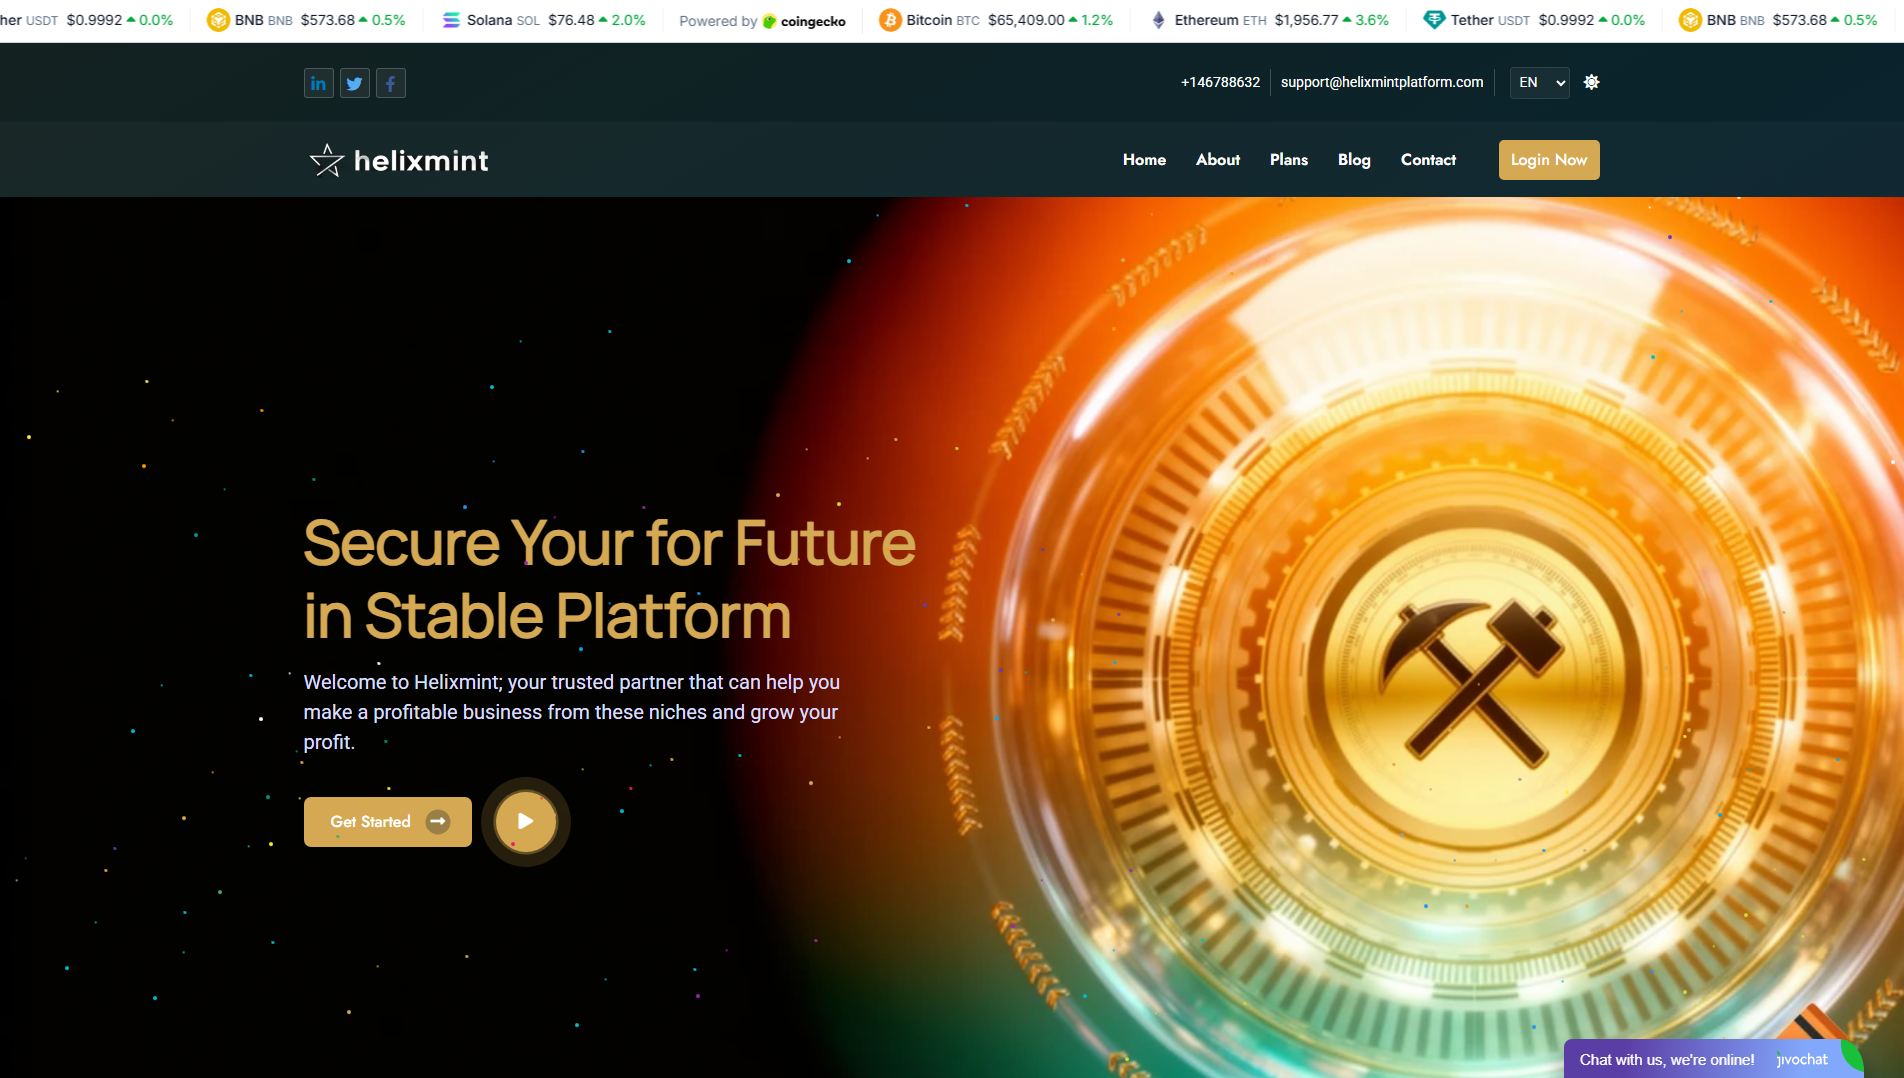
Task: Click the Solana icon in the ticker
Action: click(452, 20)
